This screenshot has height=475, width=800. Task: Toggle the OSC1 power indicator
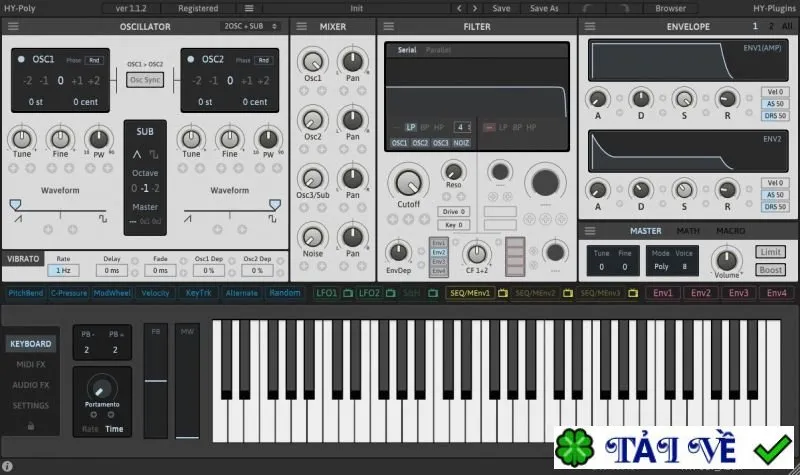click(21, 59)
